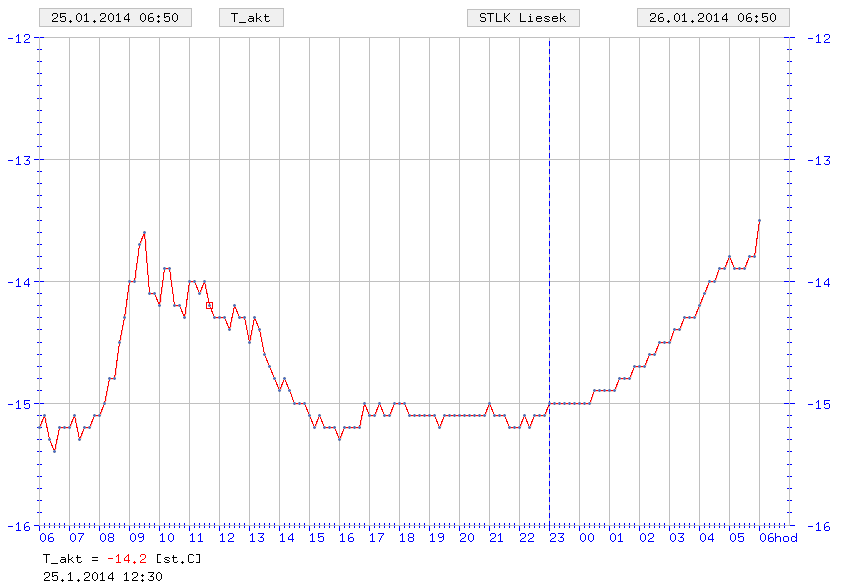Screen dimensions: 844x587
Task: Click the lowest dip point near hour 06 start
Action: (54, 451)
